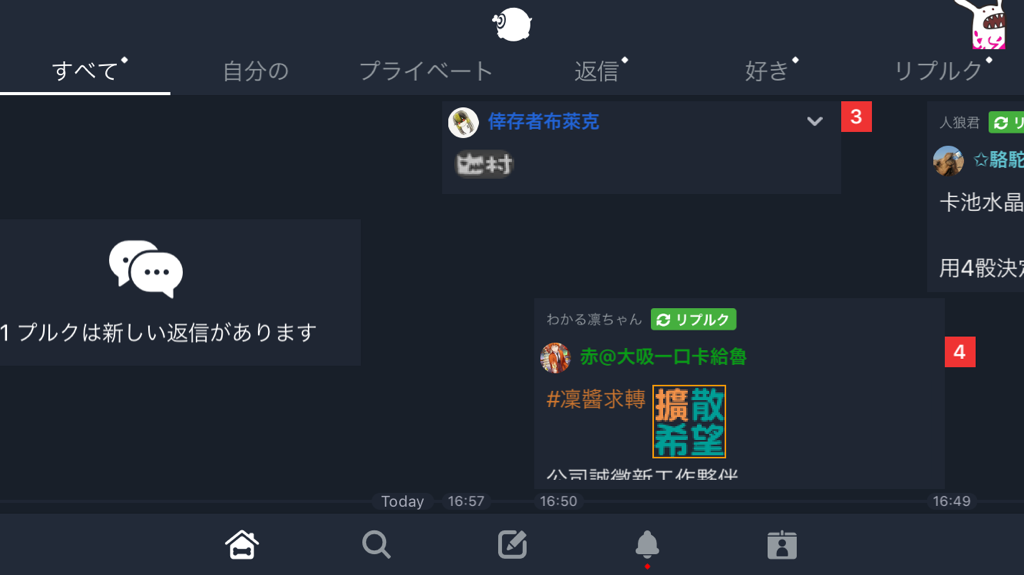1024x575 pixels.
Task: Open user 赤@大吸一口卡給魯 profile link
Action: [663, 357]
